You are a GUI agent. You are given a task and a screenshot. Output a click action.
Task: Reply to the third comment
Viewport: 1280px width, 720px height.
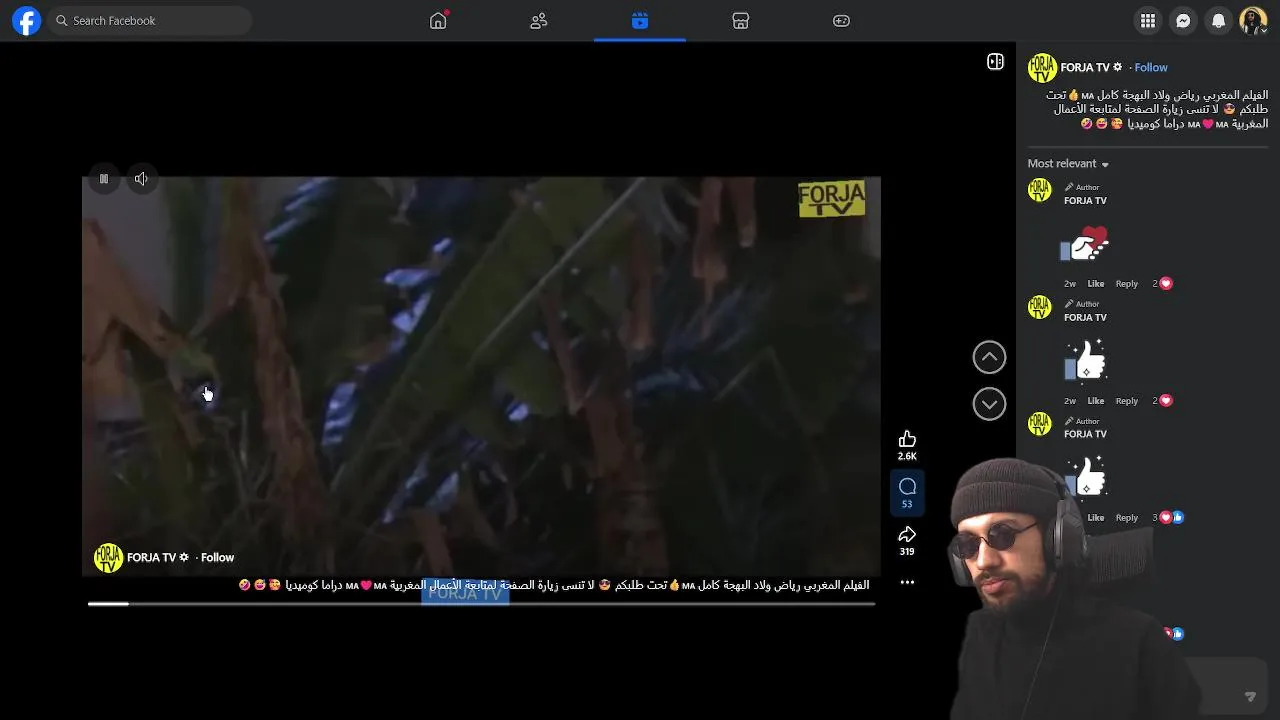pos(1127,518)
